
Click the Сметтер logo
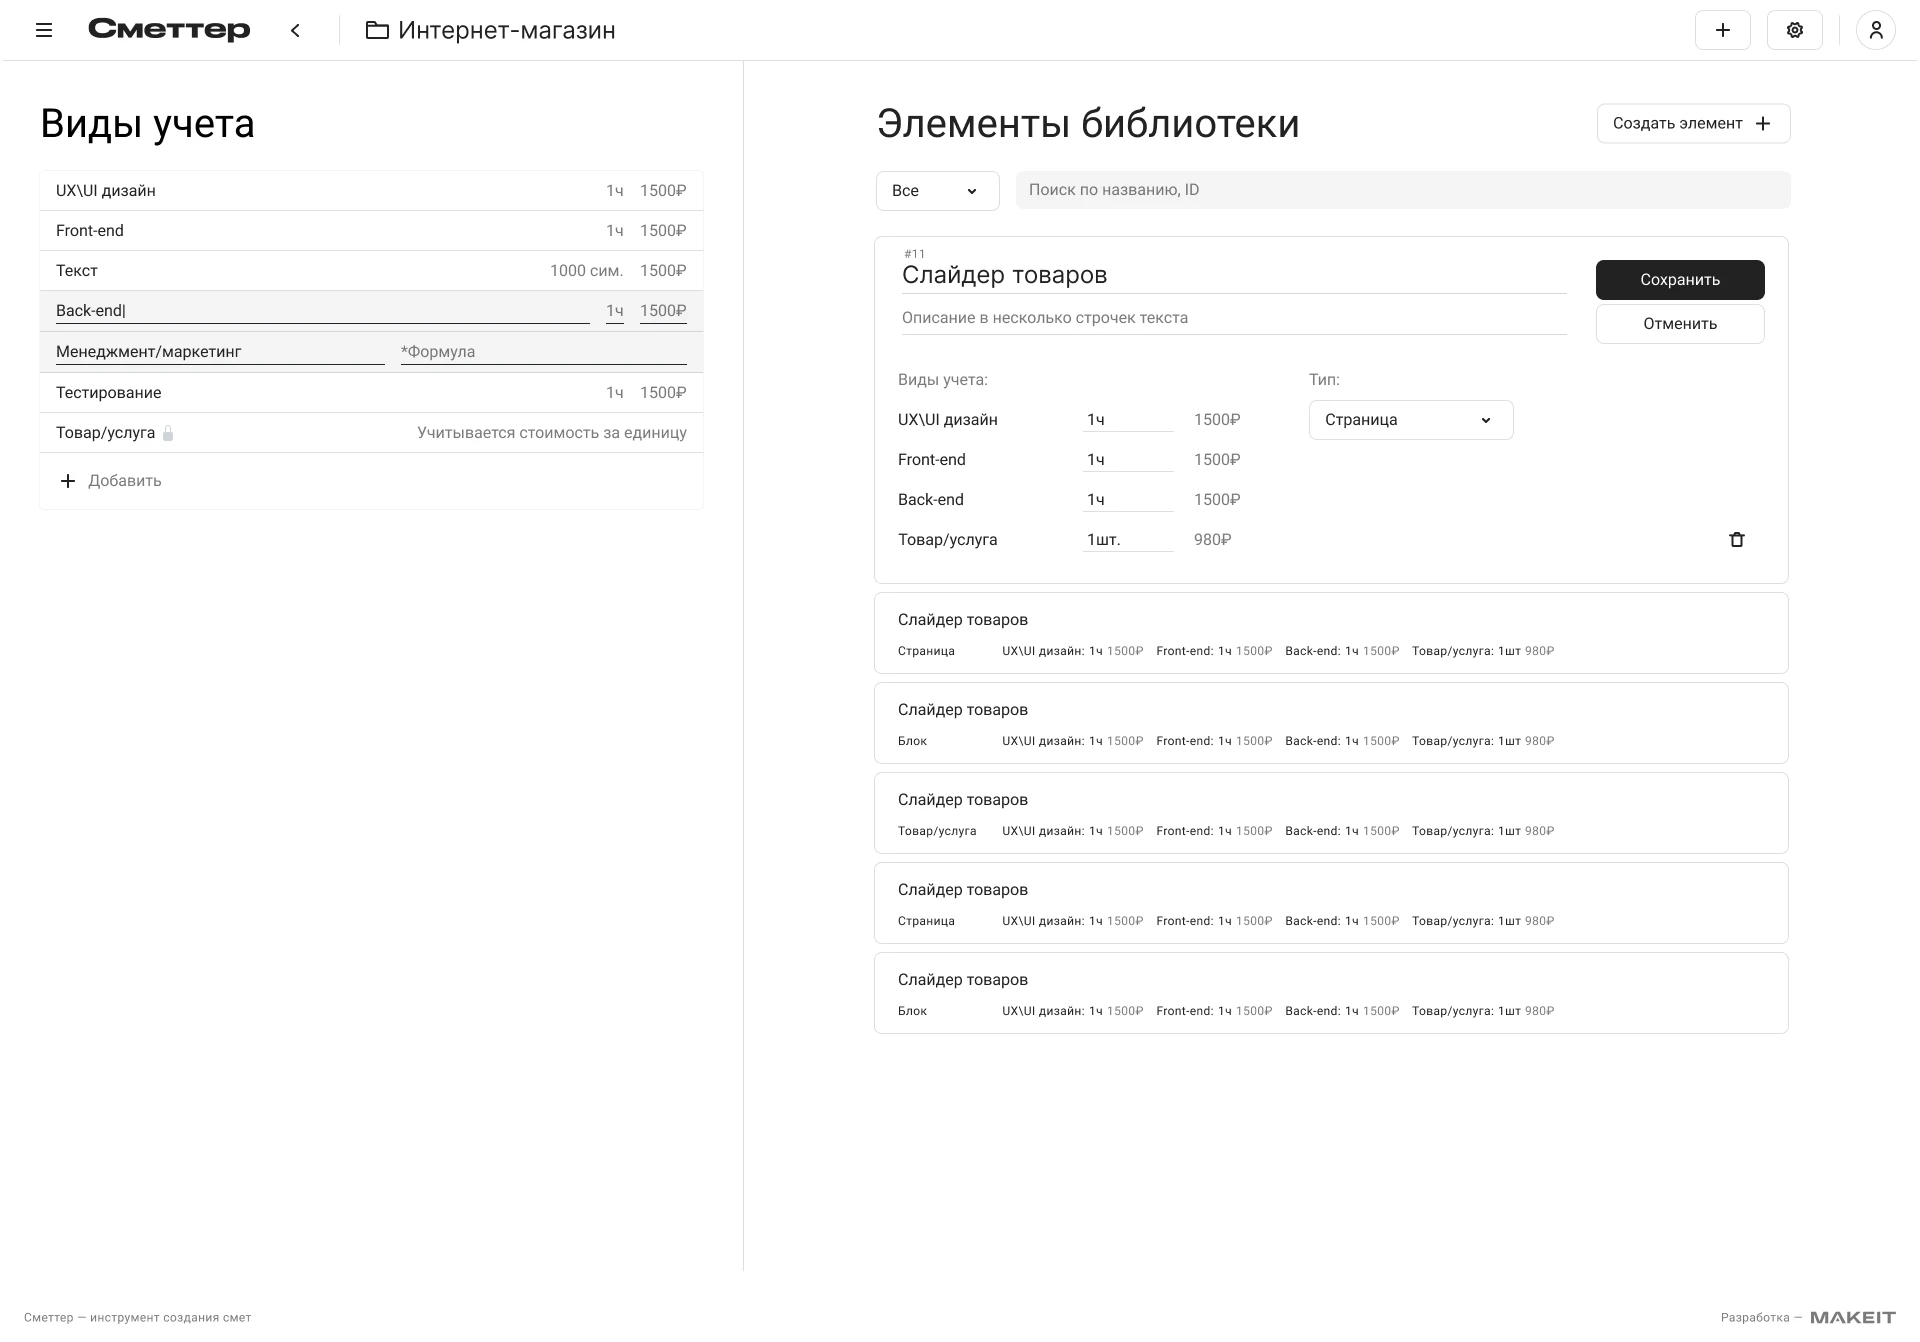pyautogui.click(x=169, y=30)
